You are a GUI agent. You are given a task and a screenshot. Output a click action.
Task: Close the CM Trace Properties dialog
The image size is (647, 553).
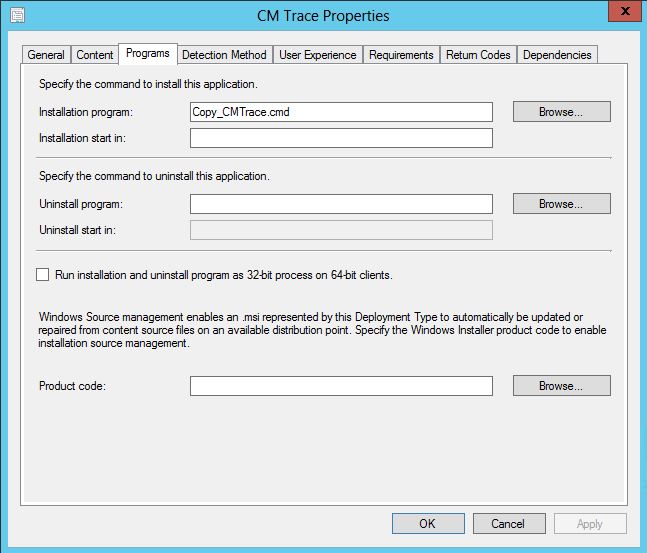(x=625, y=11)
